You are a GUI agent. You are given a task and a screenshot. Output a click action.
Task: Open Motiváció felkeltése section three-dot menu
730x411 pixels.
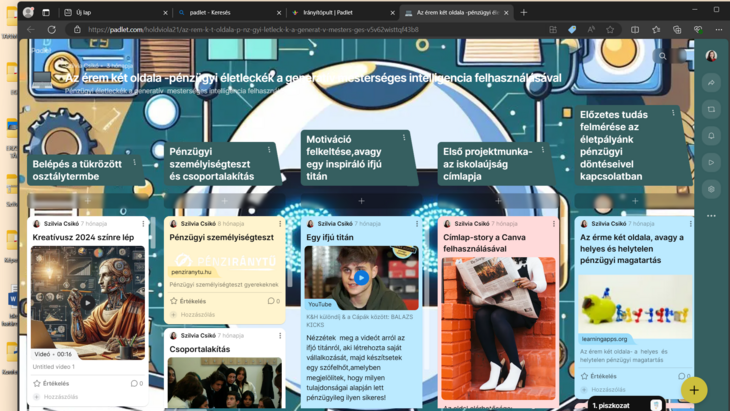[404, 137]
